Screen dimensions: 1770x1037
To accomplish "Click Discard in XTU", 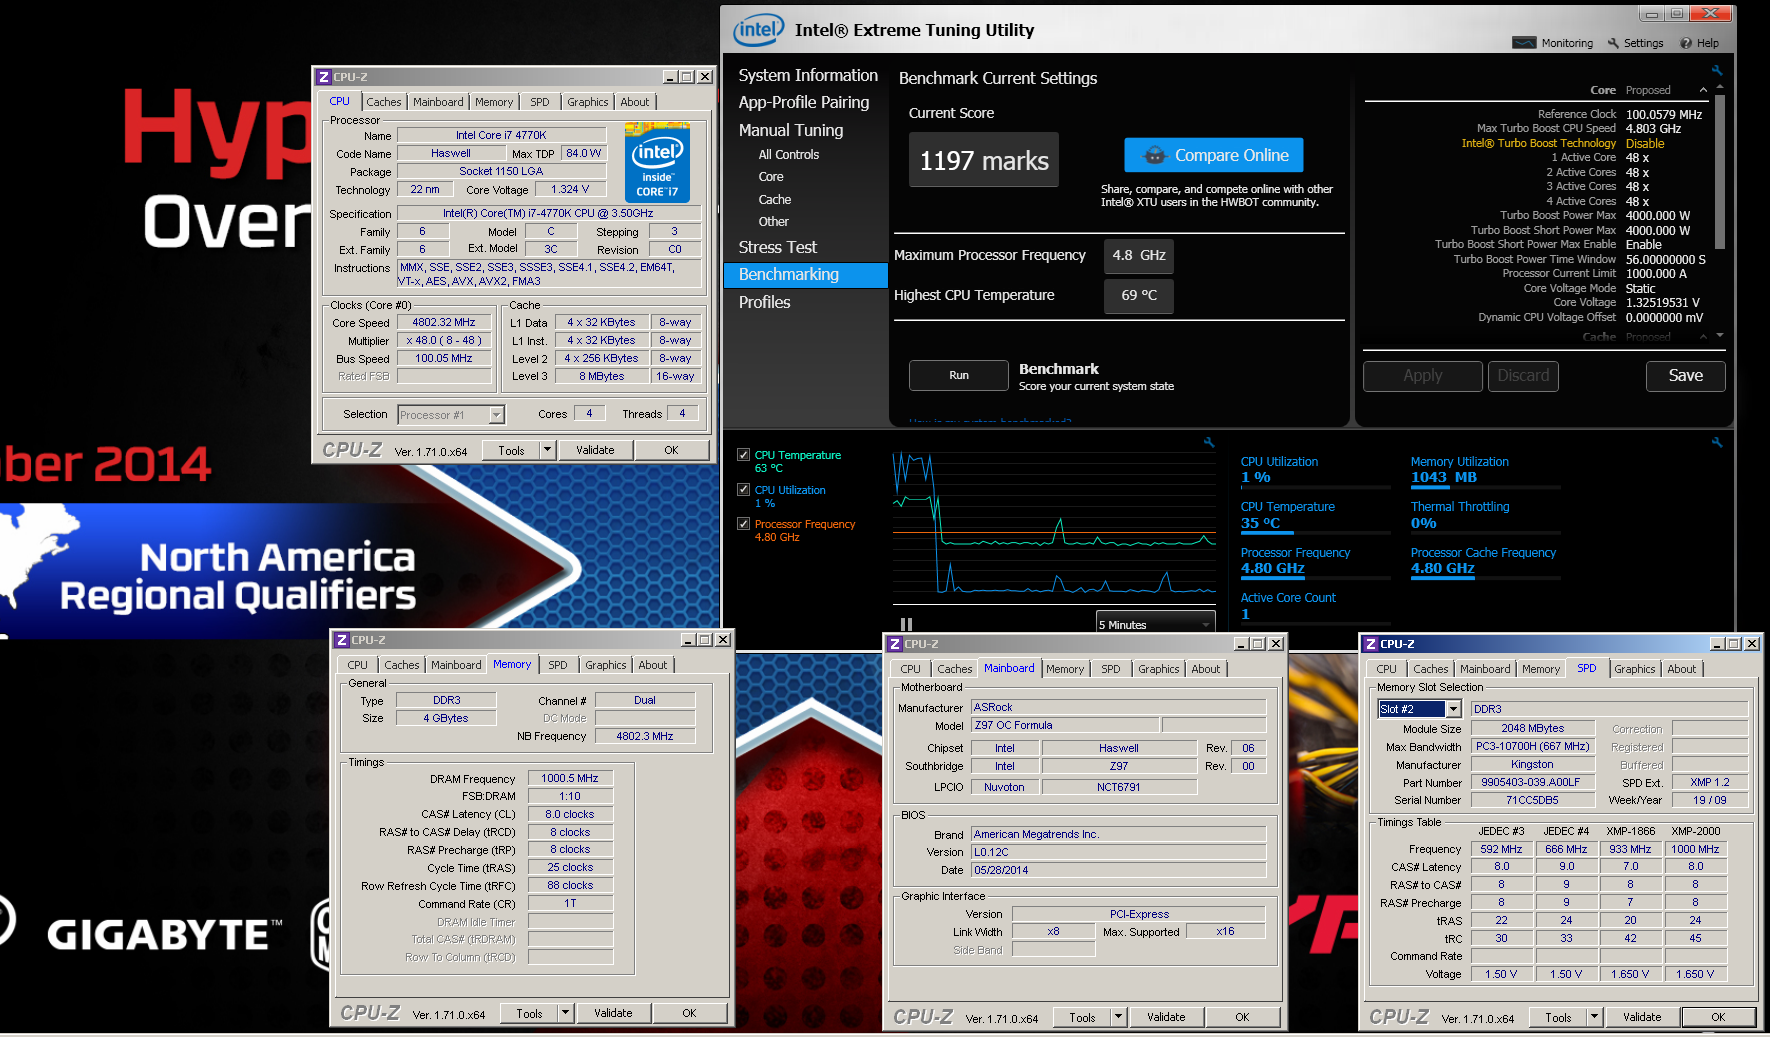I will coord(1523,375).
